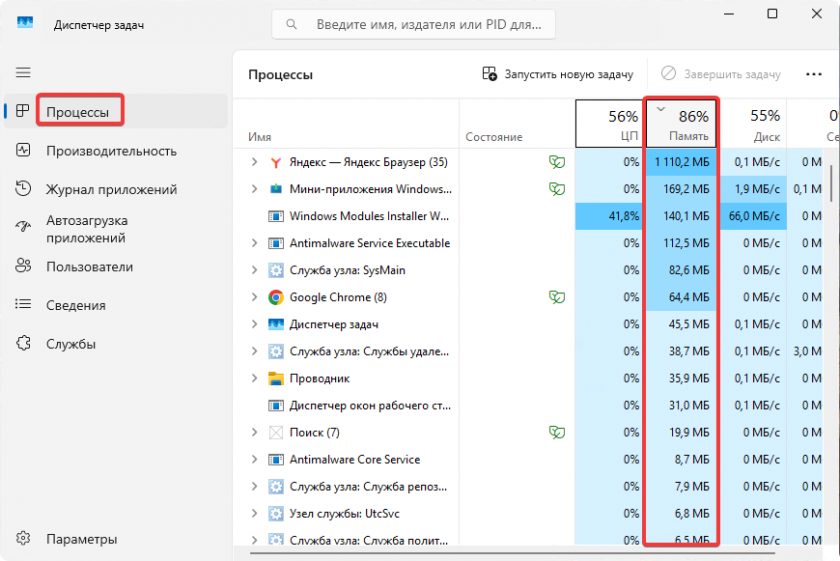The image size is (840, 561).
Task: Click the Yandex Browser process icon
Action: coord(277,162)
